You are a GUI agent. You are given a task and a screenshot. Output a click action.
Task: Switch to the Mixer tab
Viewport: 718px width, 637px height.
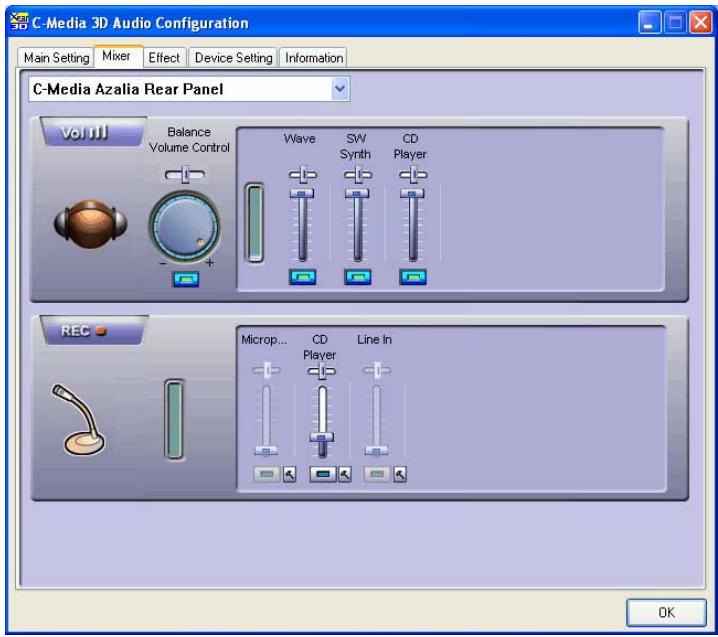[117, 56]
